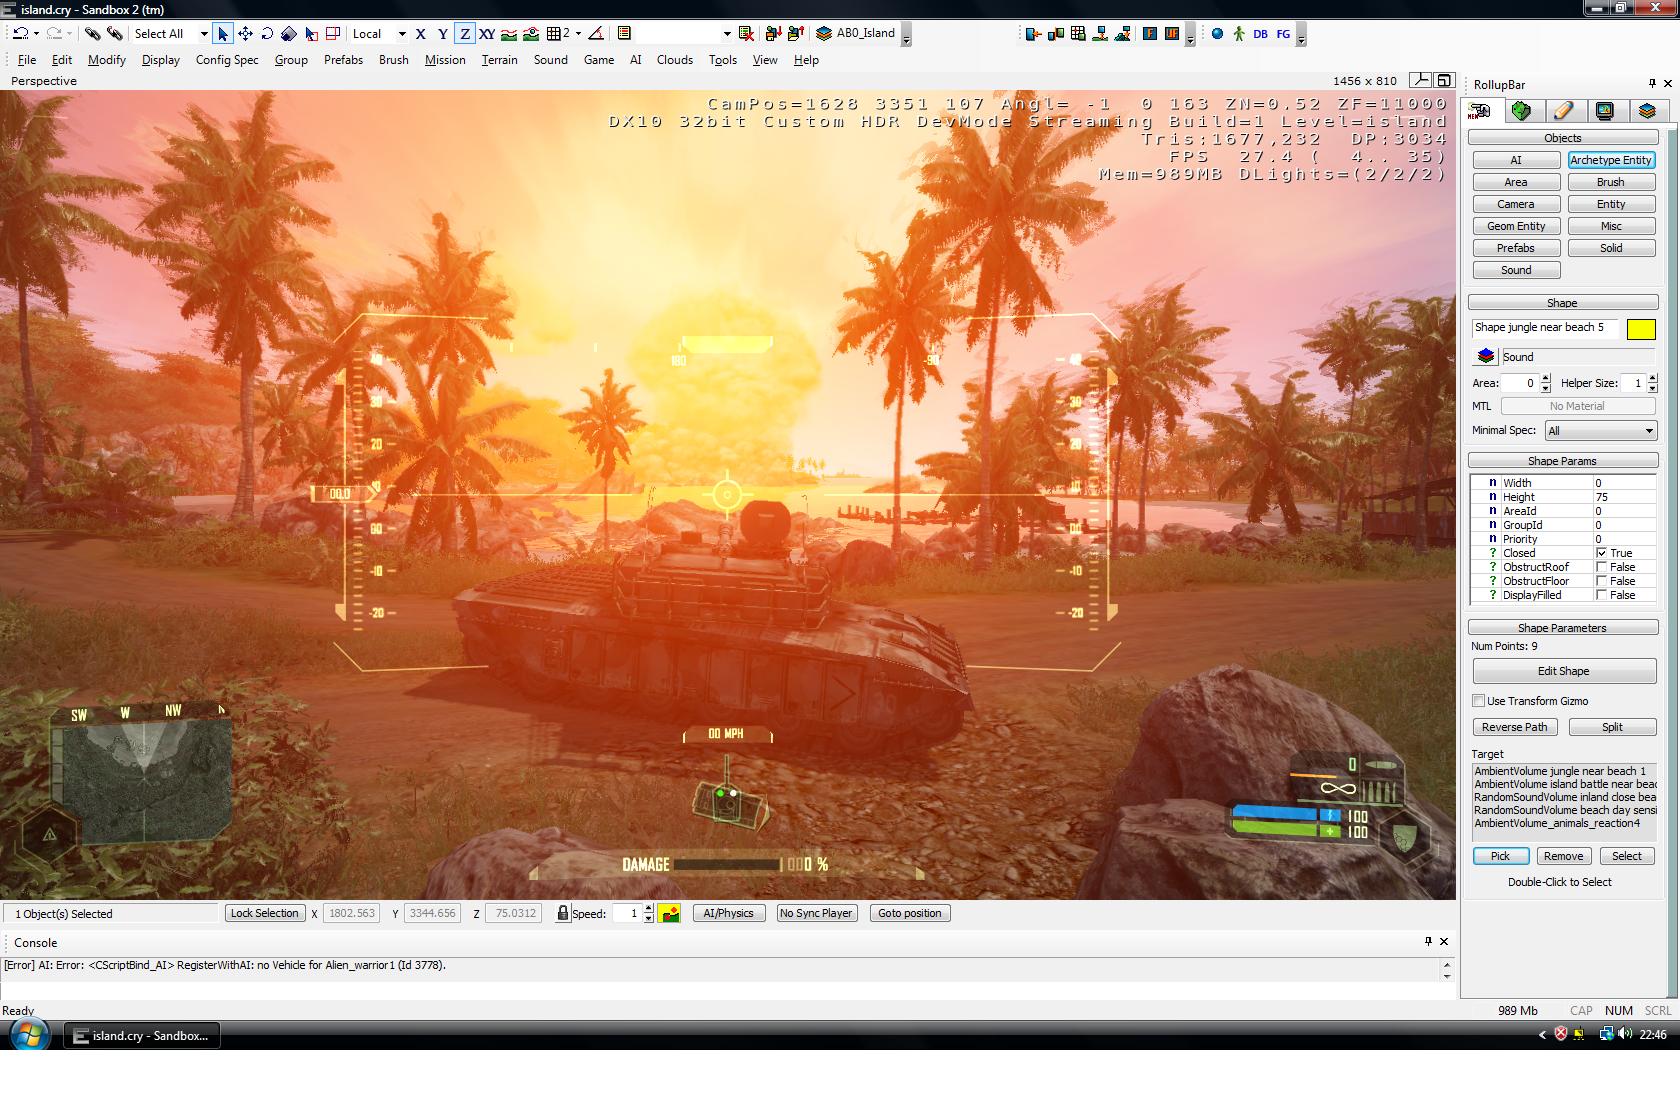Click the Goto position button
This screenshot has width=1680, height=1107.
pos(909,913)
